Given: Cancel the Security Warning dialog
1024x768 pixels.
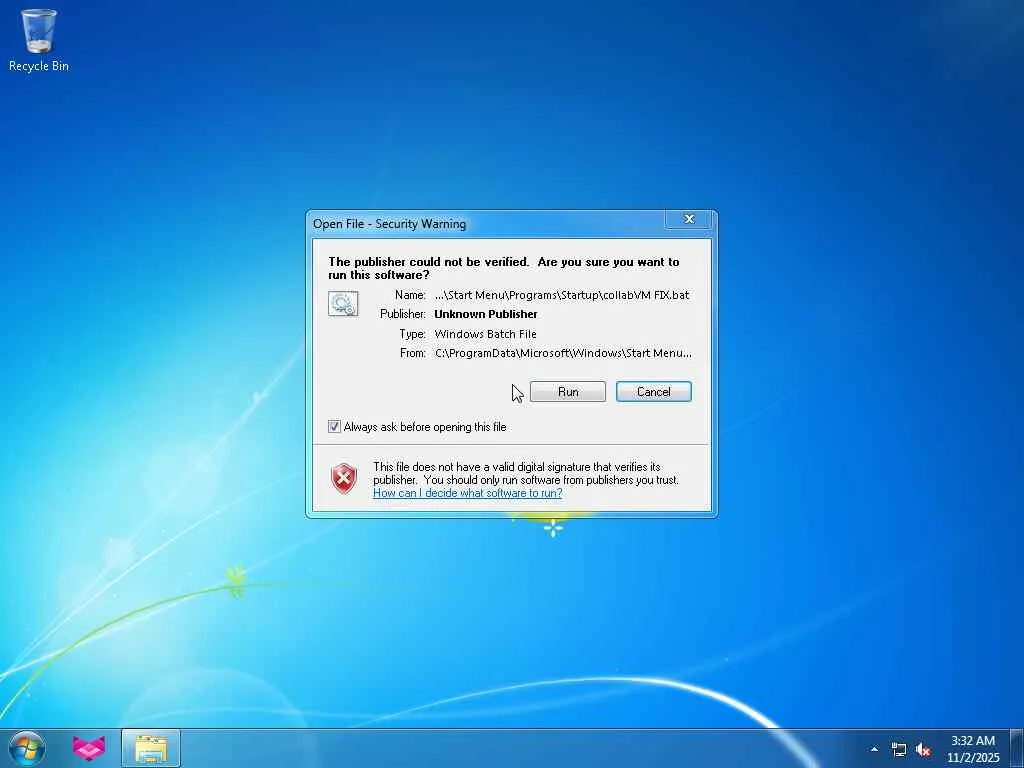Looking at the screenshot, I should coord(653,392).
